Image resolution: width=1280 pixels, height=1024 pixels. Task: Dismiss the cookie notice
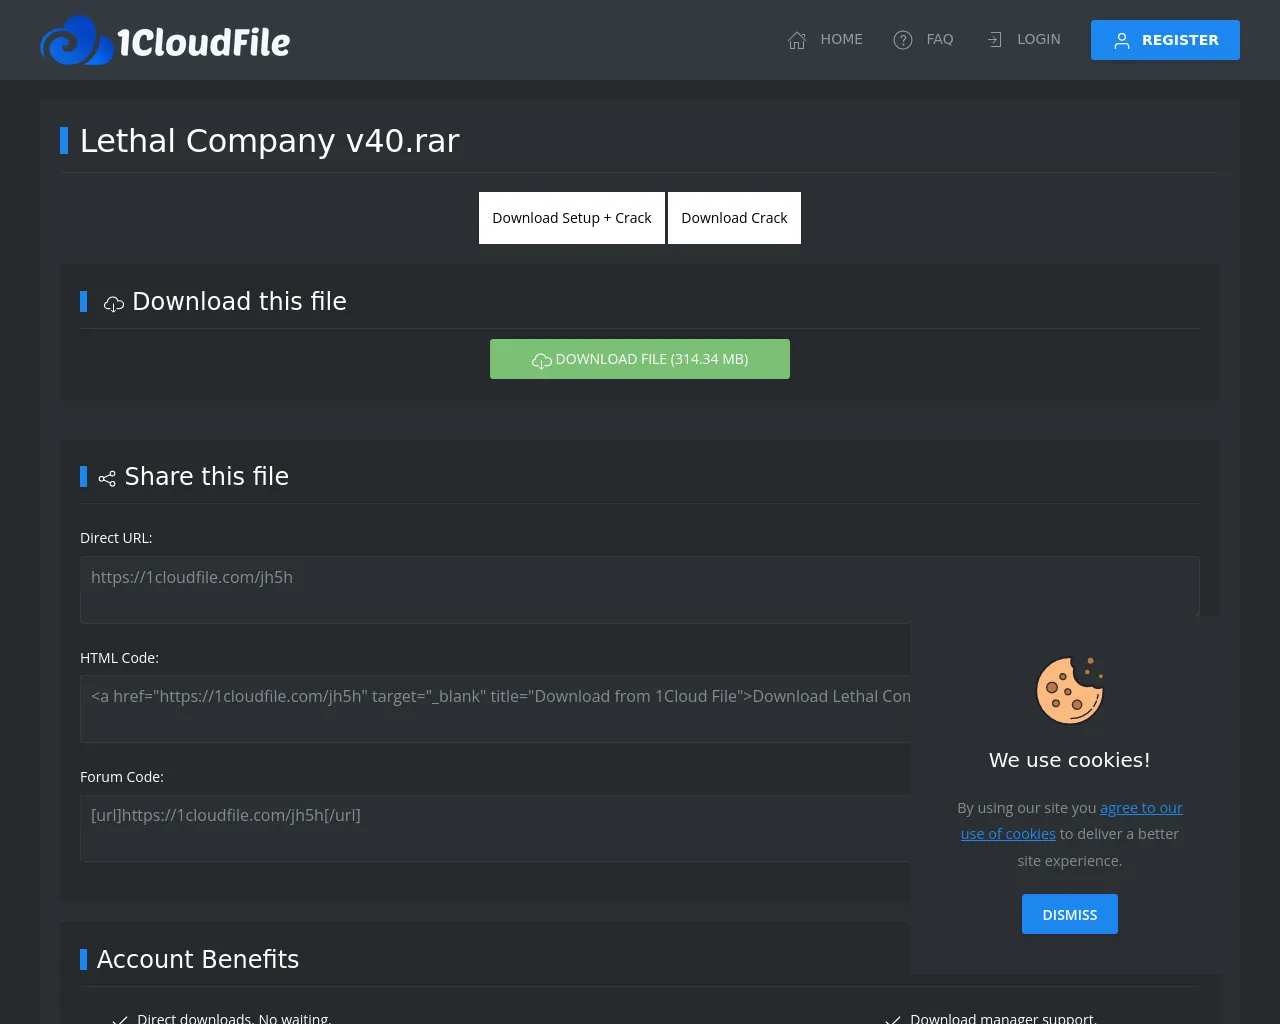point(1069,914)
